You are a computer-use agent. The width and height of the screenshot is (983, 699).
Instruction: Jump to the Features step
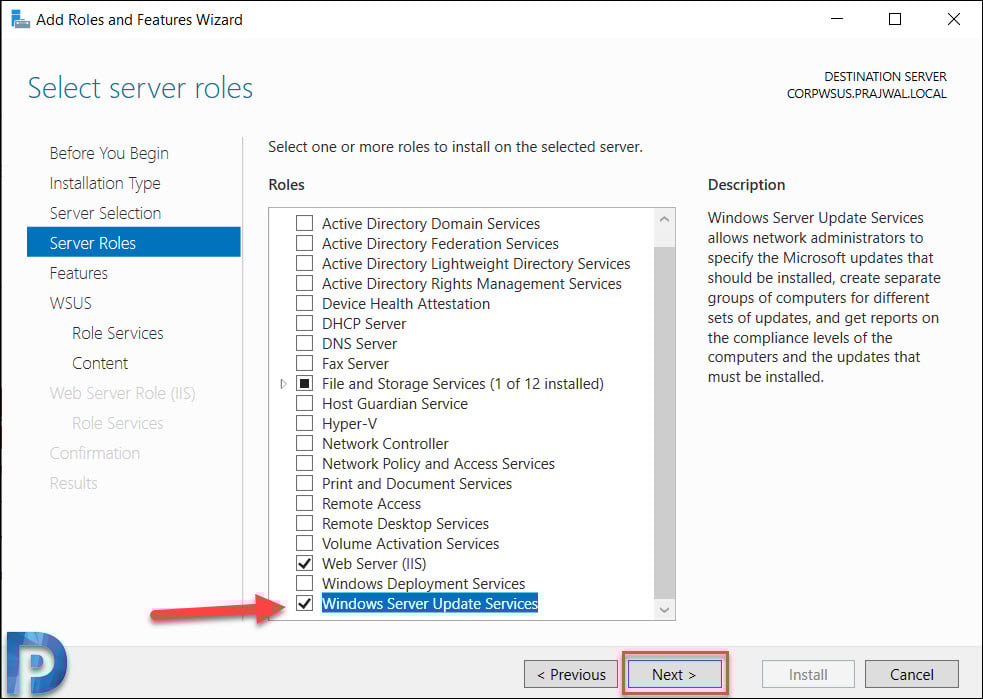[x=78, y=273]
